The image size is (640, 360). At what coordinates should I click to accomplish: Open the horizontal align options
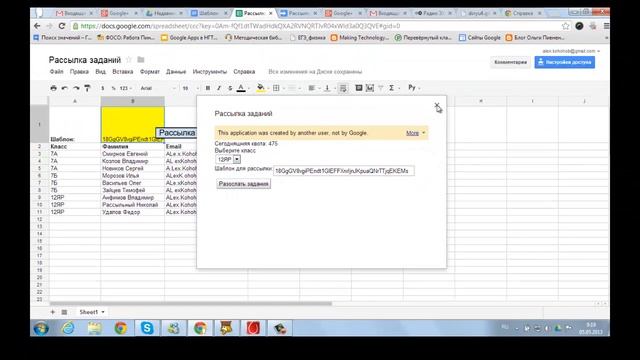click(313, 88)
